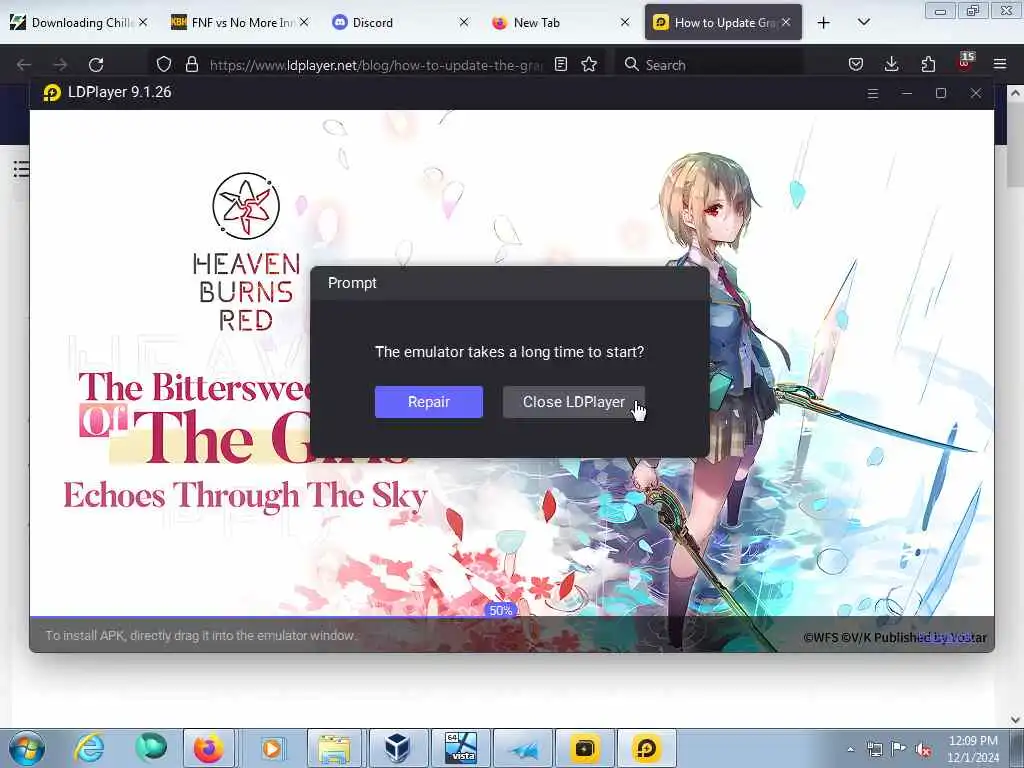This screenshot has width=1024, height=768.
Task: Click the extension icon with 15 badge
Action: (965, 62)
